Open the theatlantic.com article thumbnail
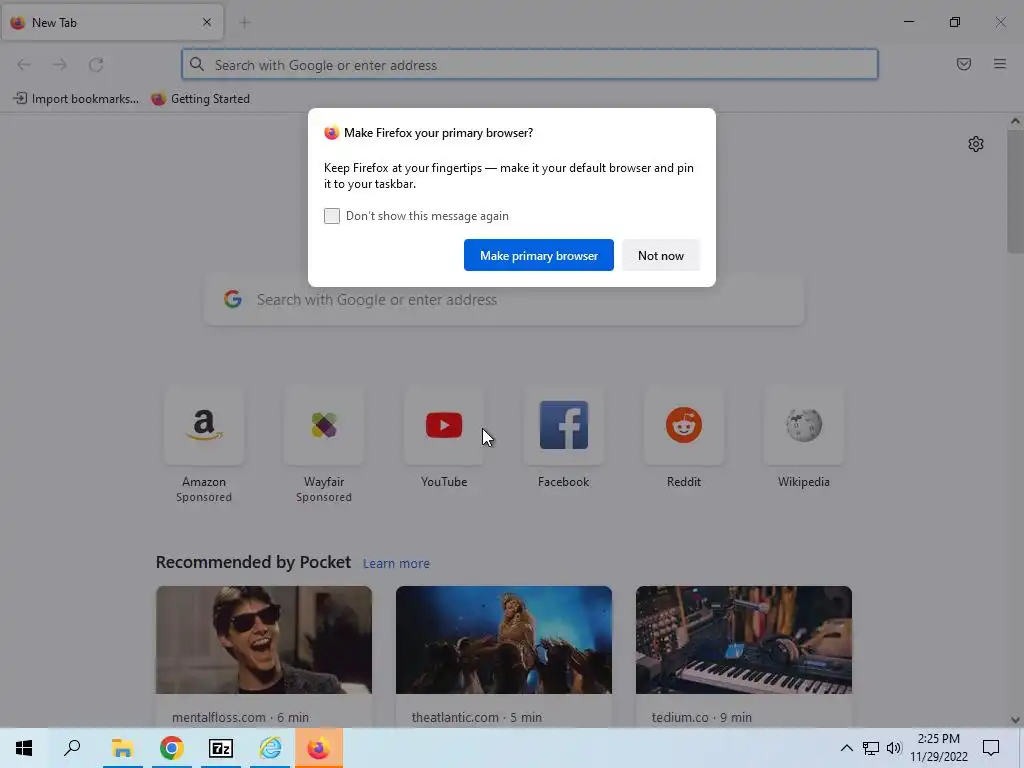The image size is (1024, 768). tap(504, 640)
